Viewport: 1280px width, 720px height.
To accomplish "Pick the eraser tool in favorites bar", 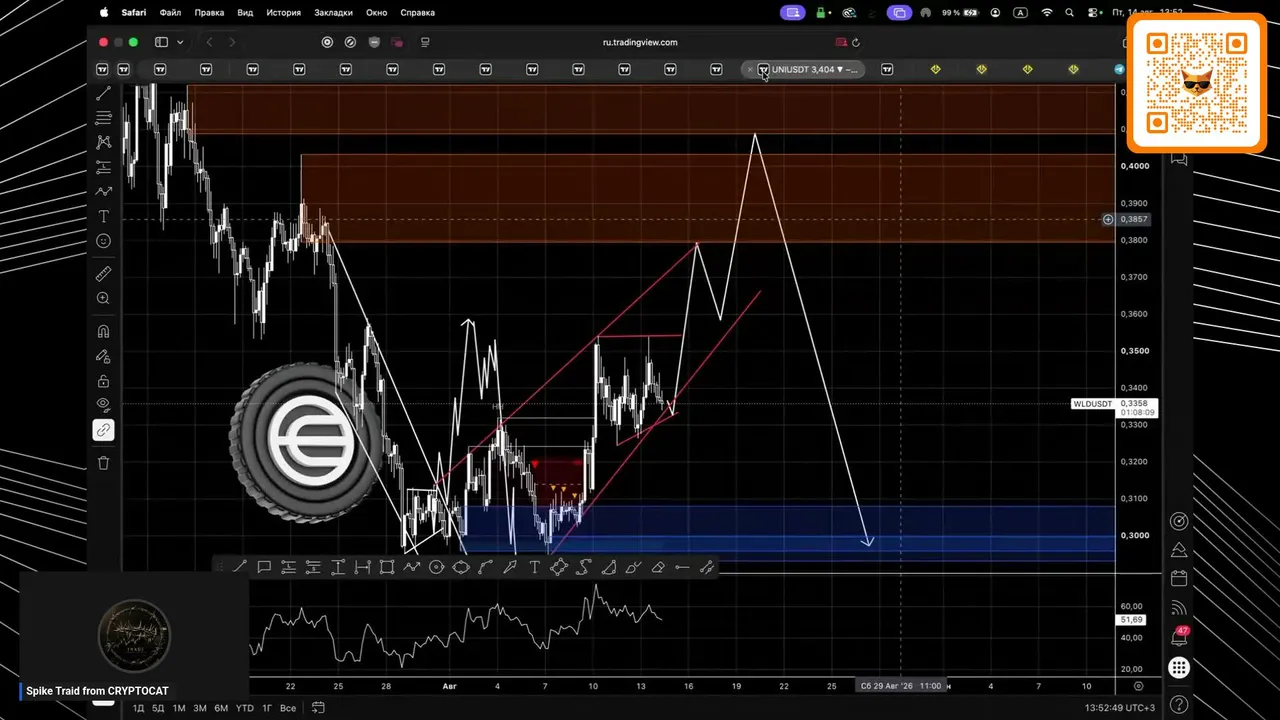I will (x=658, y=567).
